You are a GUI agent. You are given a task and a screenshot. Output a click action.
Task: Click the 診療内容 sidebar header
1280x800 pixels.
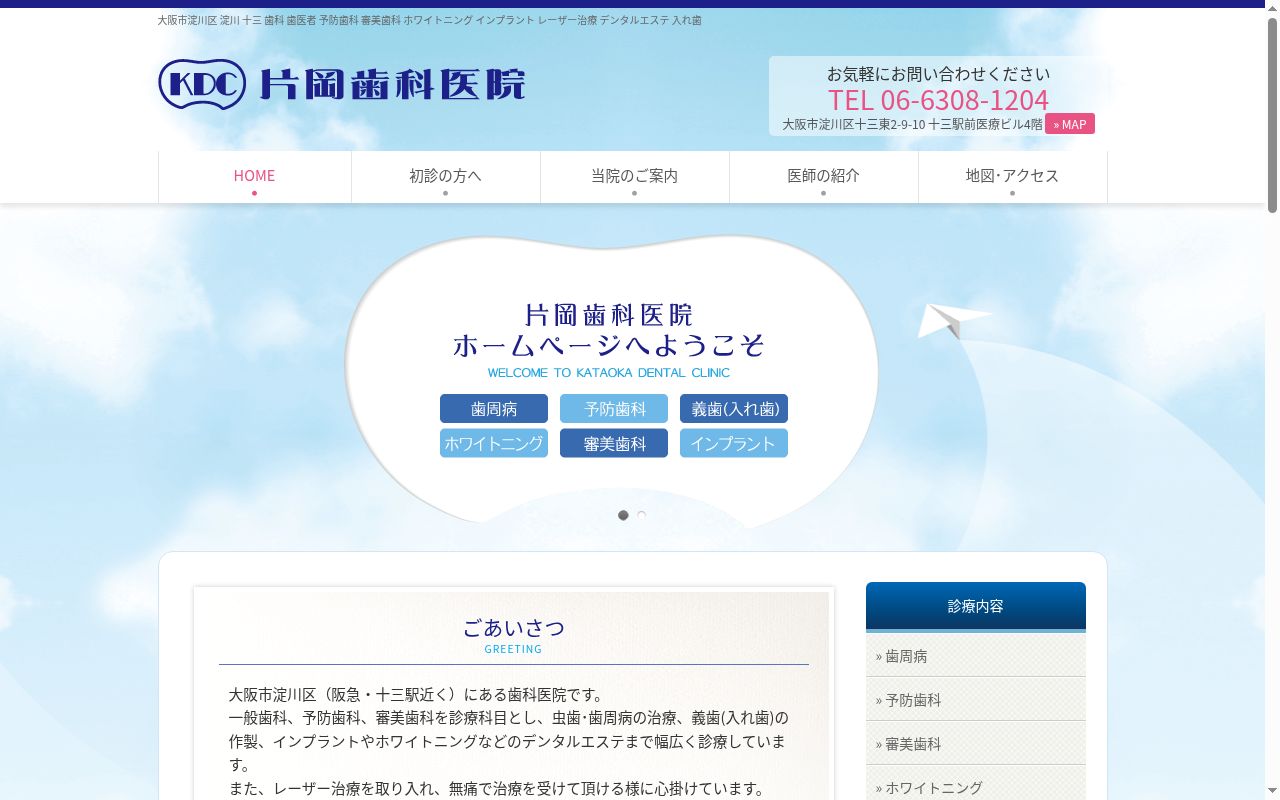976,606
